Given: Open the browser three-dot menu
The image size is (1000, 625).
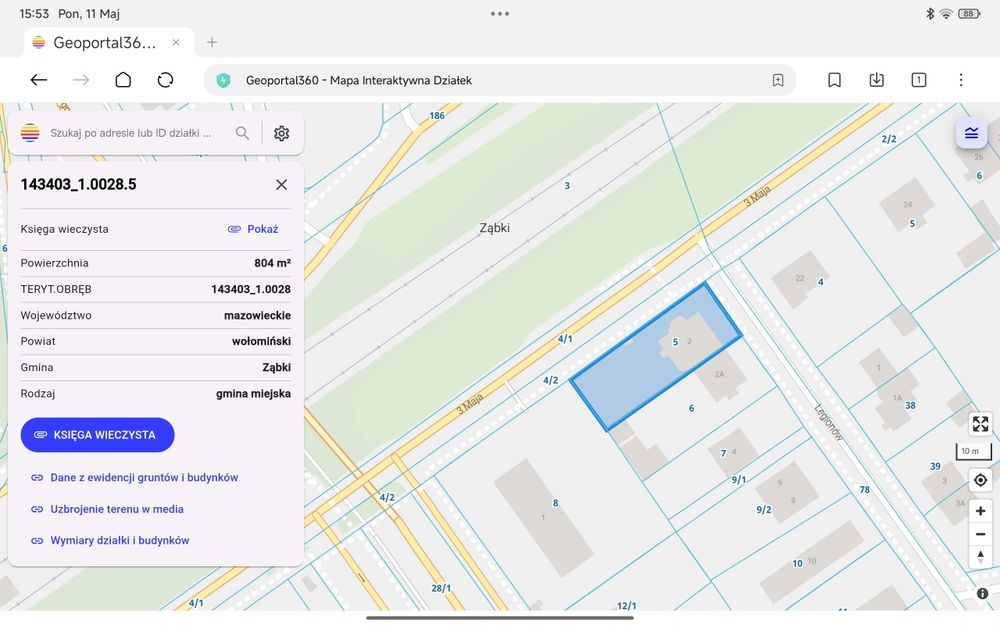Looking at the screenshot, I should coord(960,80).
